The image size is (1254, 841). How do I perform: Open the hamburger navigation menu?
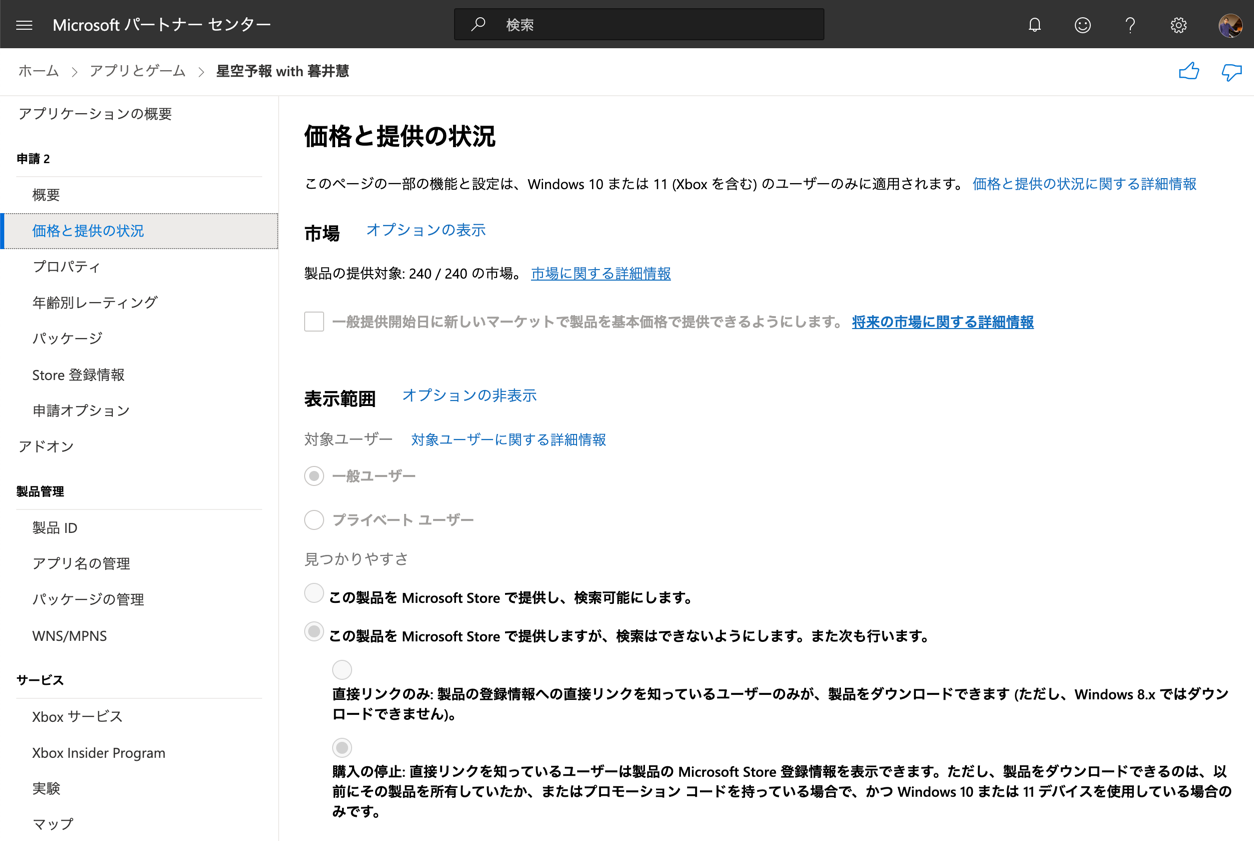pos(24,24)
